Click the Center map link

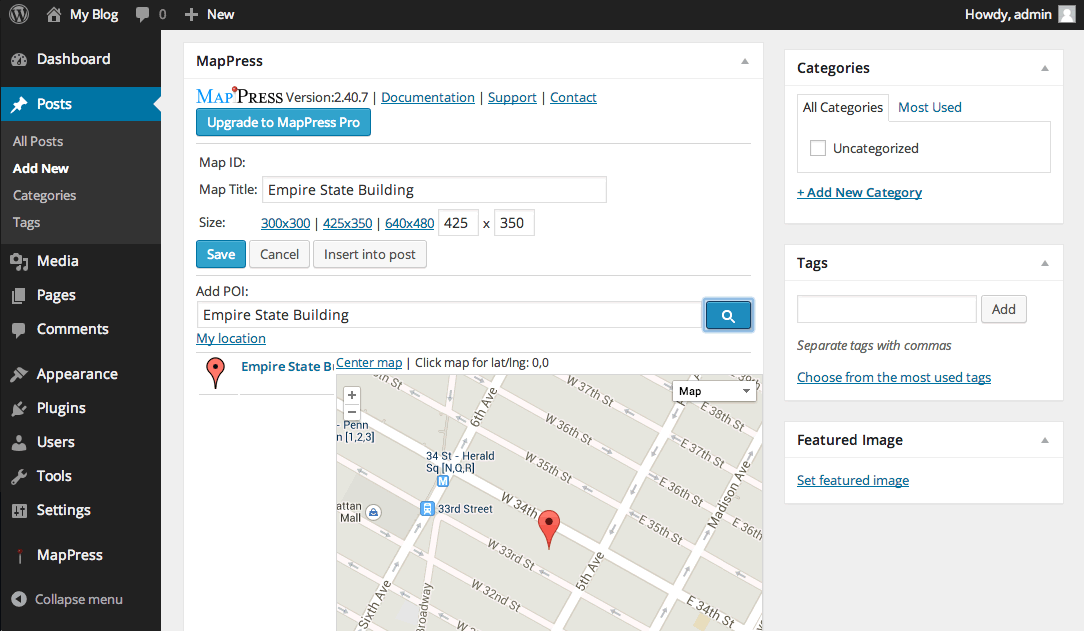coord(369,363)
